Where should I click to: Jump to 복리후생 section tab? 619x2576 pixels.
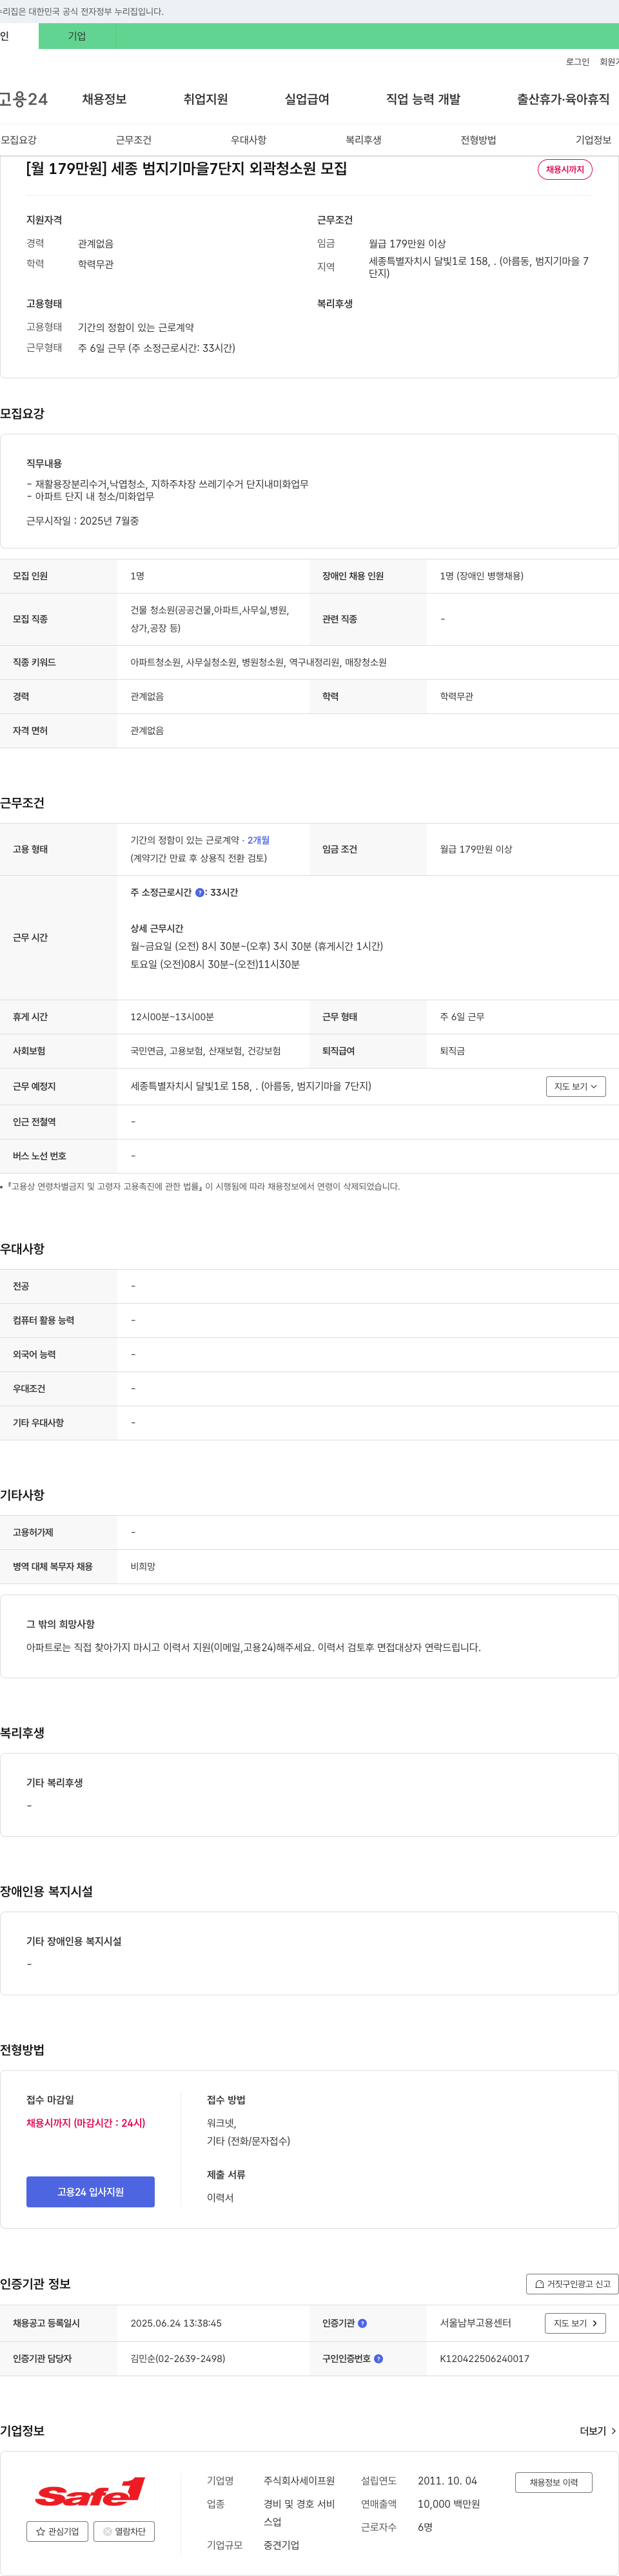pos(363,140)
